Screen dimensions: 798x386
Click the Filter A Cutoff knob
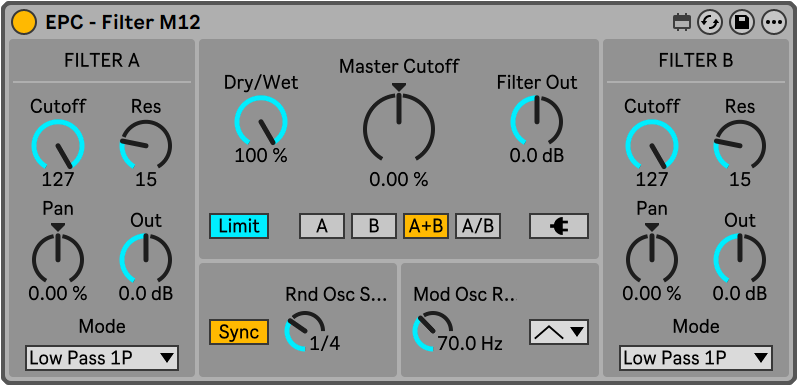tap(58, 145)
